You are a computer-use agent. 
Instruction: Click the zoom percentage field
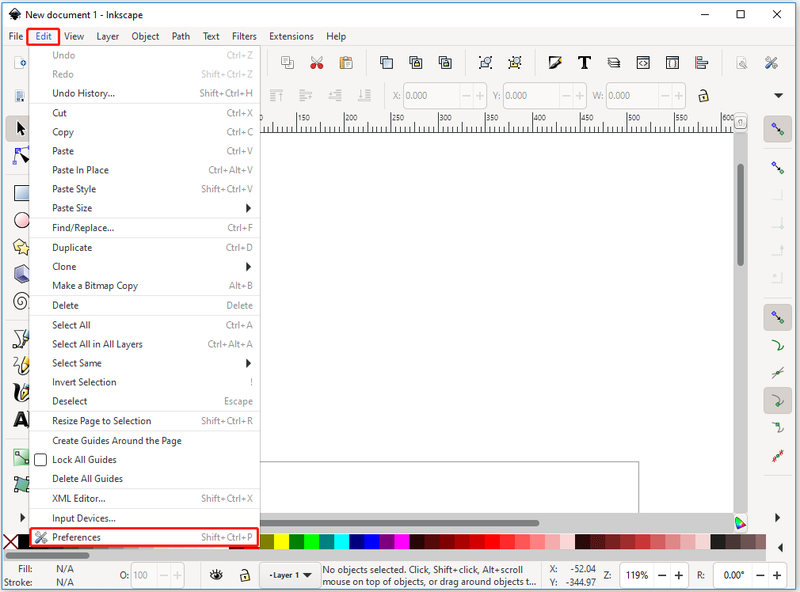[x=636, y=575]
